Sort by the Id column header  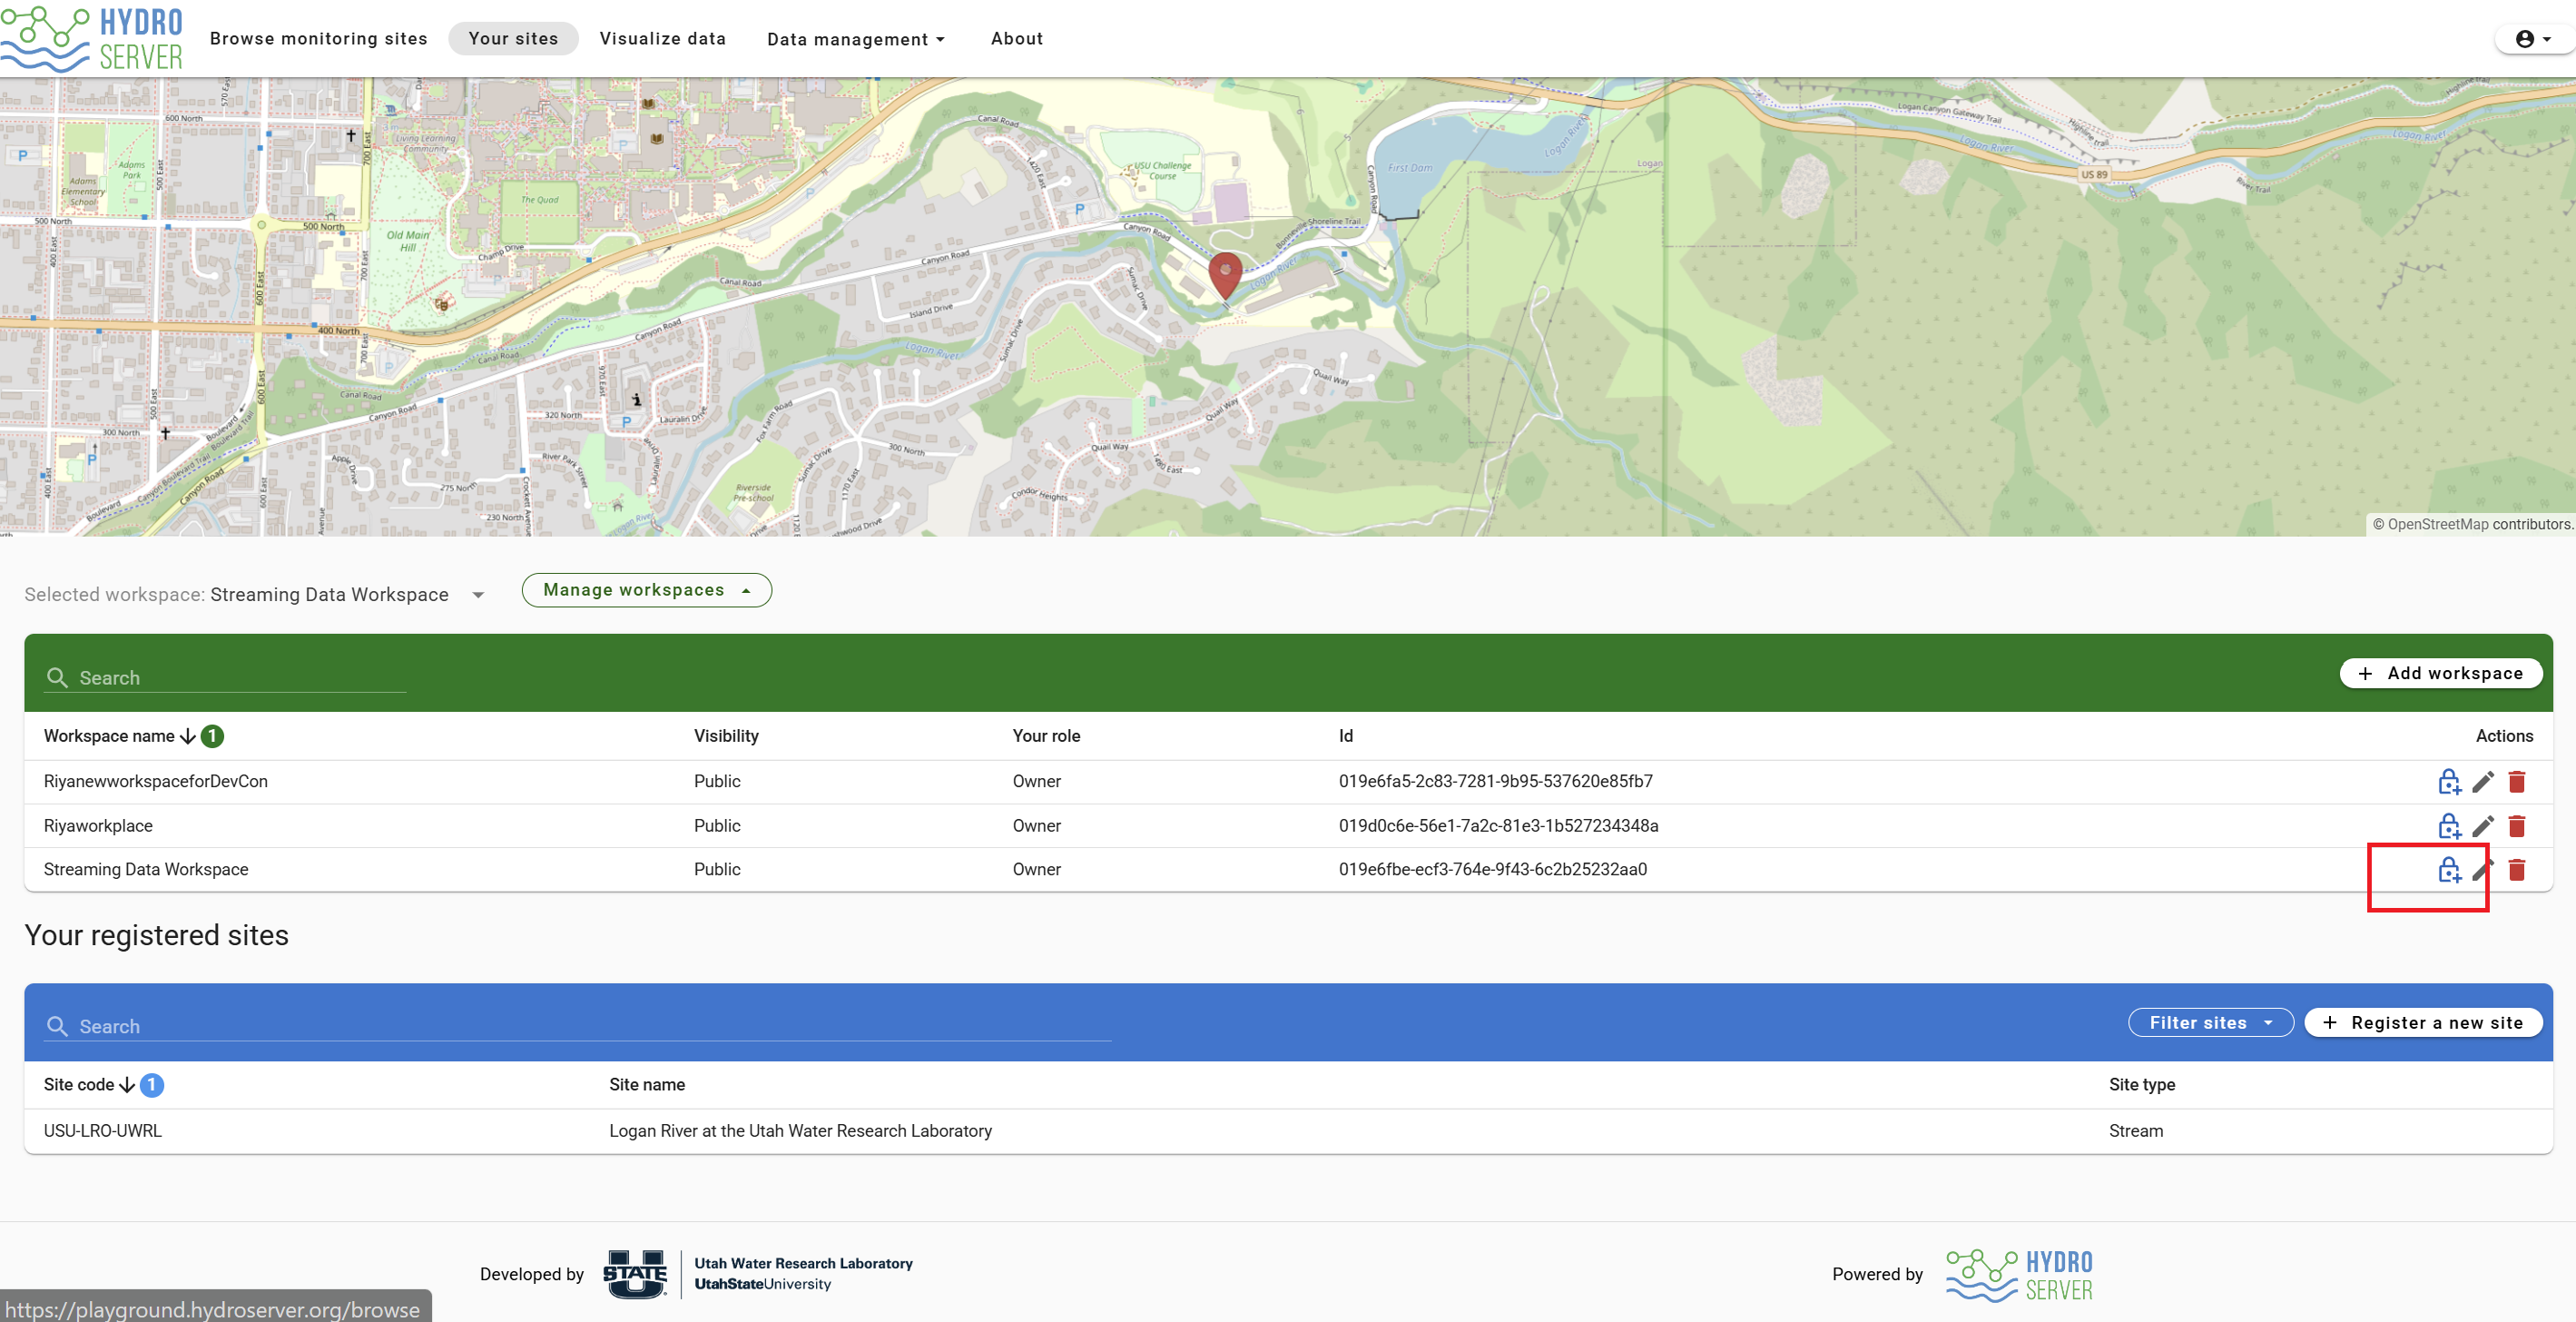click(1346, 736)
